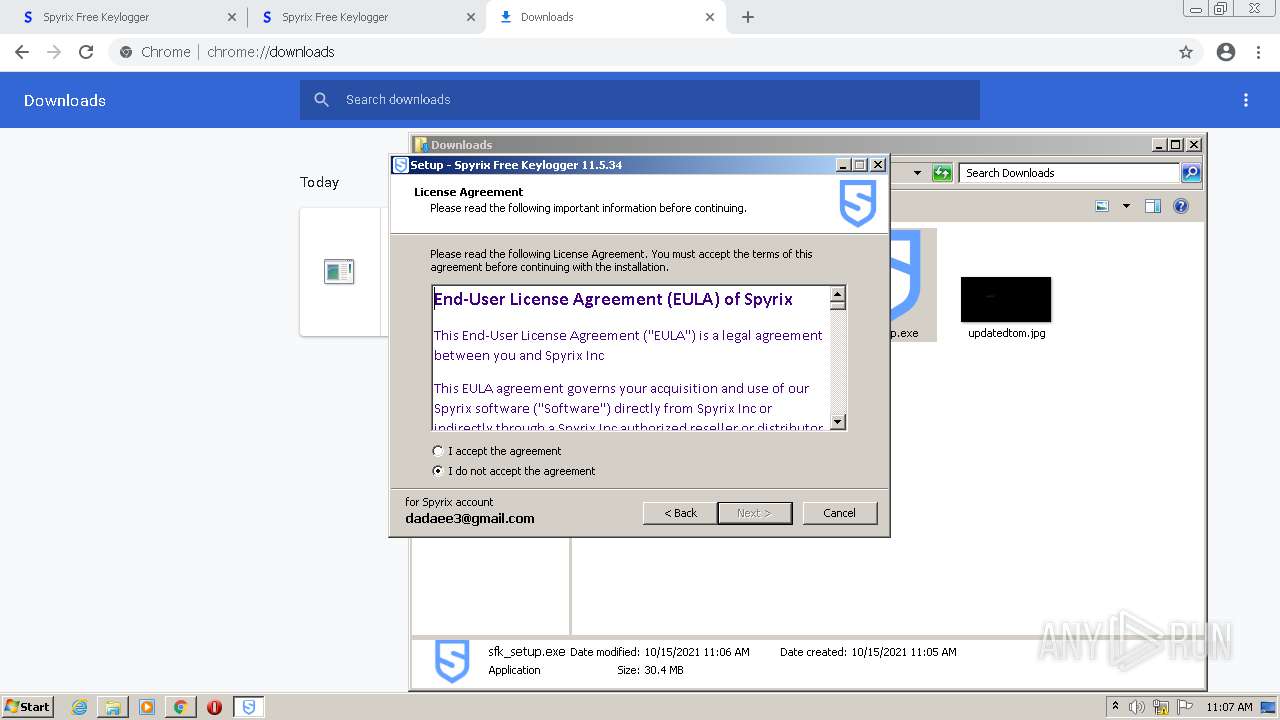This screenshot has width=1280, height=720.
Task: Reload the Chrome page
Action: 86,52
